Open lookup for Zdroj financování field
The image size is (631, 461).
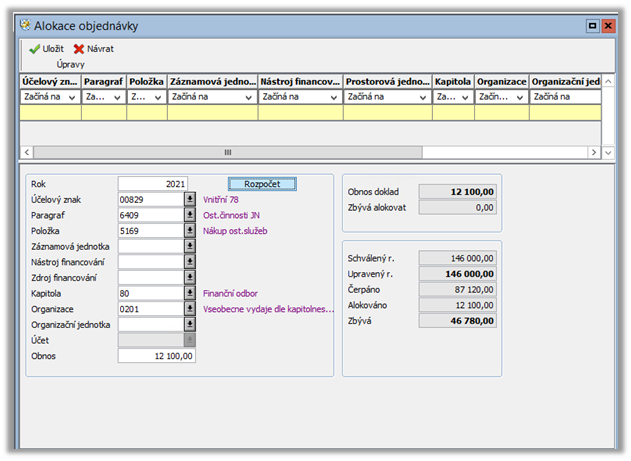pyautogui.click(x=190, y=278)
